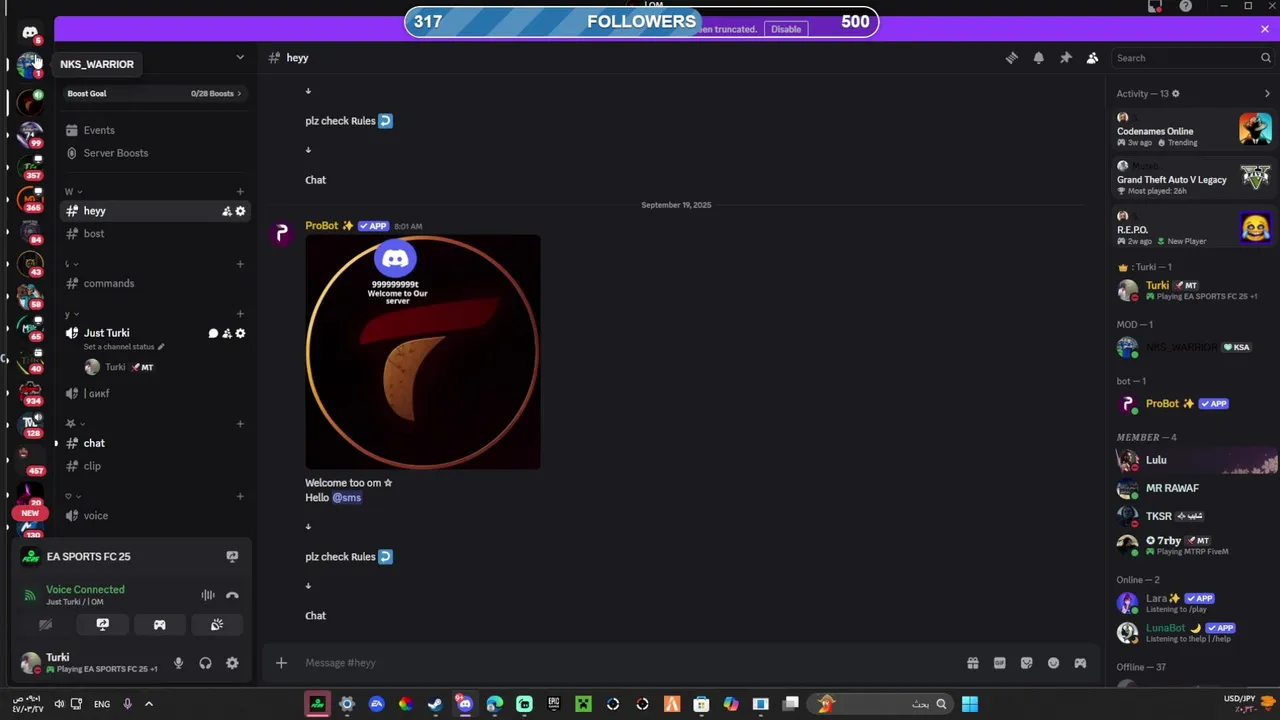The image size is (1280, 720).
Task: Click the @sms mention
Action: point(347,498)
